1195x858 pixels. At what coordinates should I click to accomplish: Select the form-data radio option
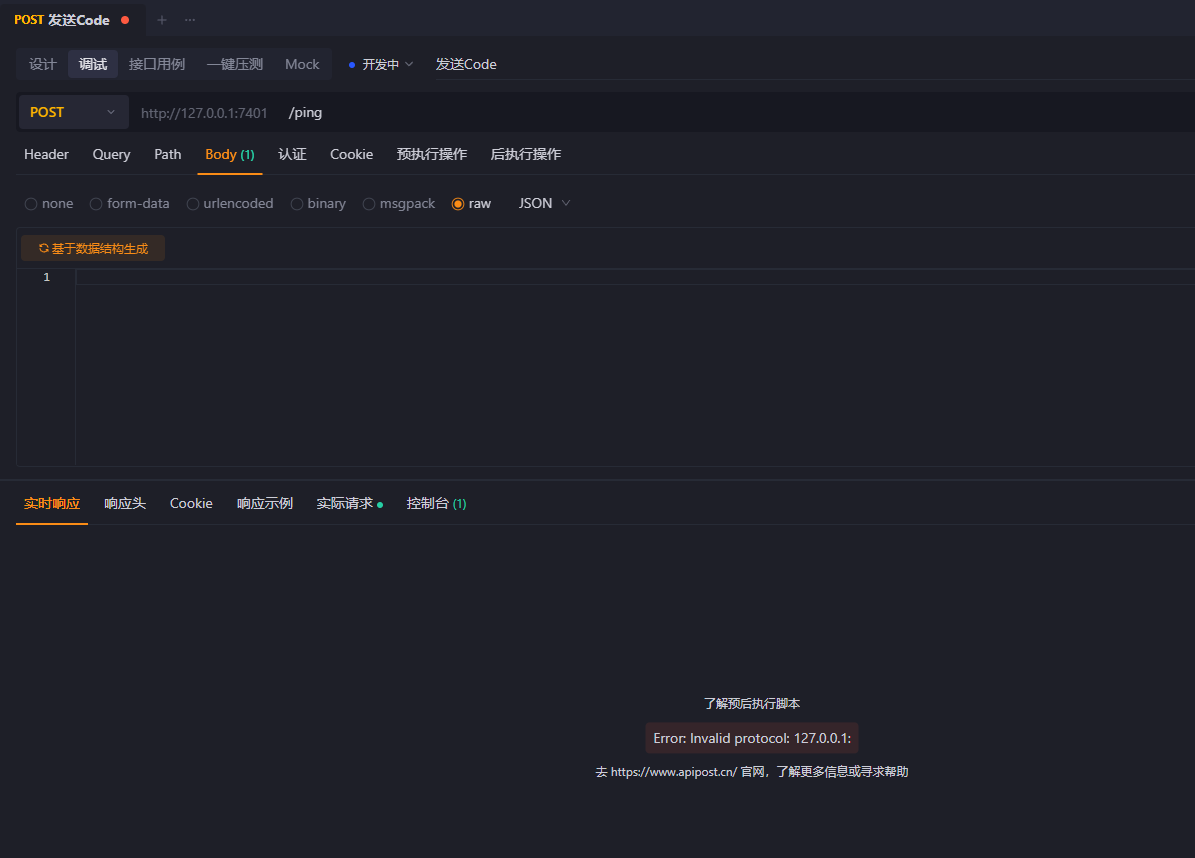pyautogui.click(x=96, y=204)
